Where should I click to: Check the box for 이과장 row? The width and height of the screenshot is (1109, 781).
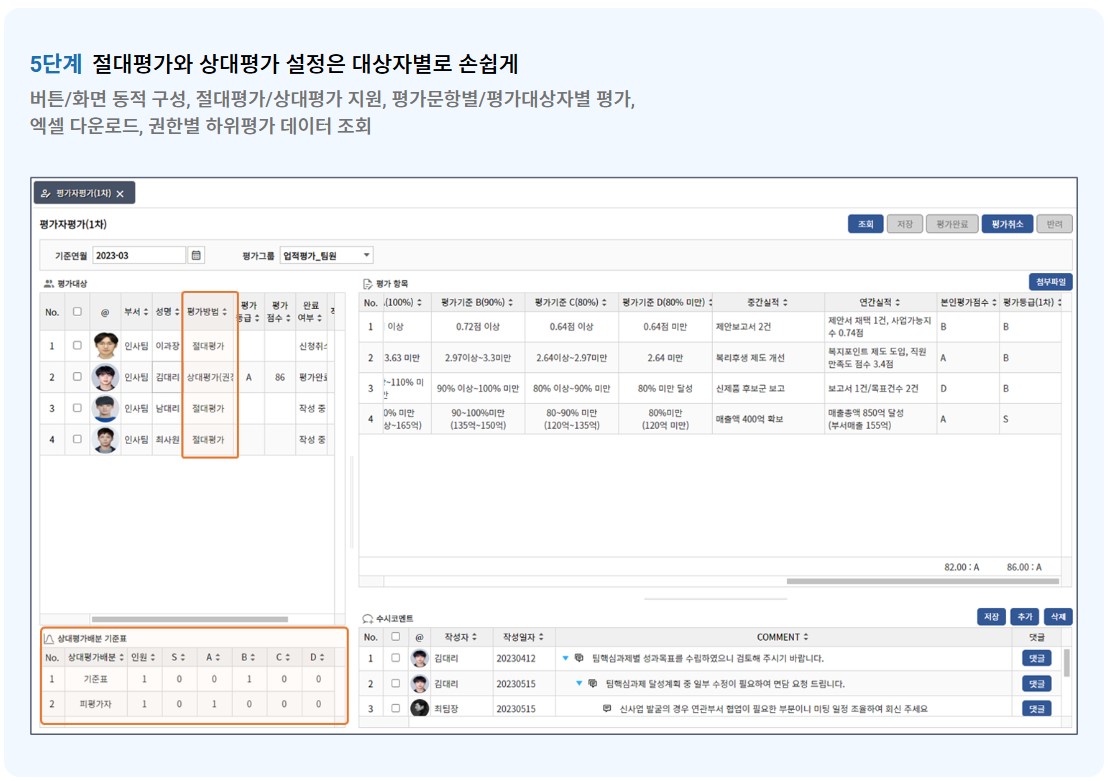pyautogui.click(x=77, y=346)
